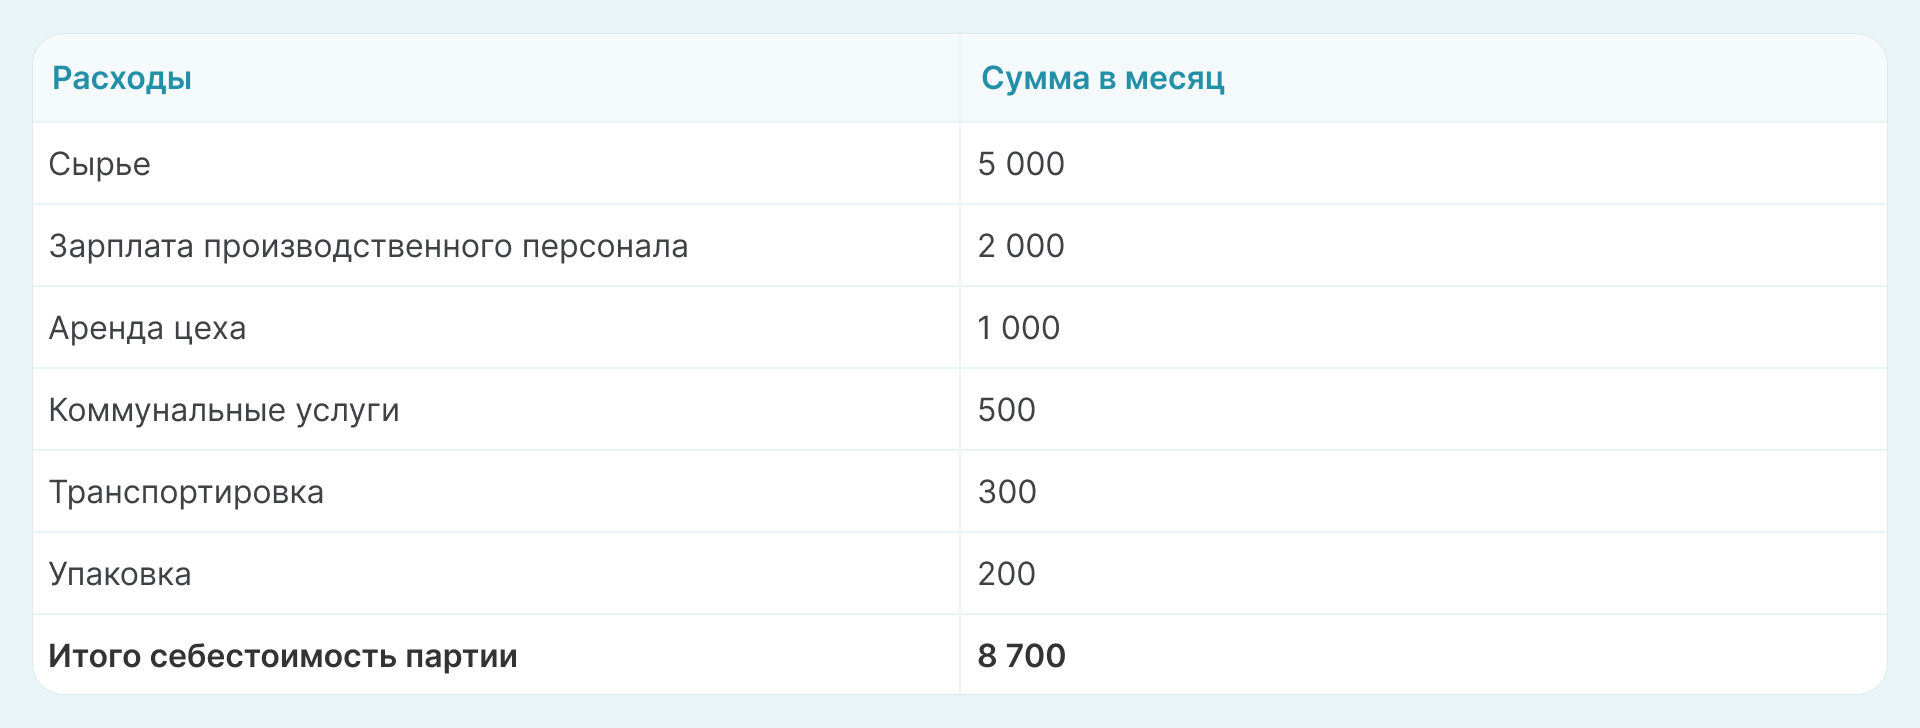Select the bold 8 700 total cell
Image resolution: width=1920 pixels, height=728 pixels.
pyautogui.click(x=1021, y=656)
